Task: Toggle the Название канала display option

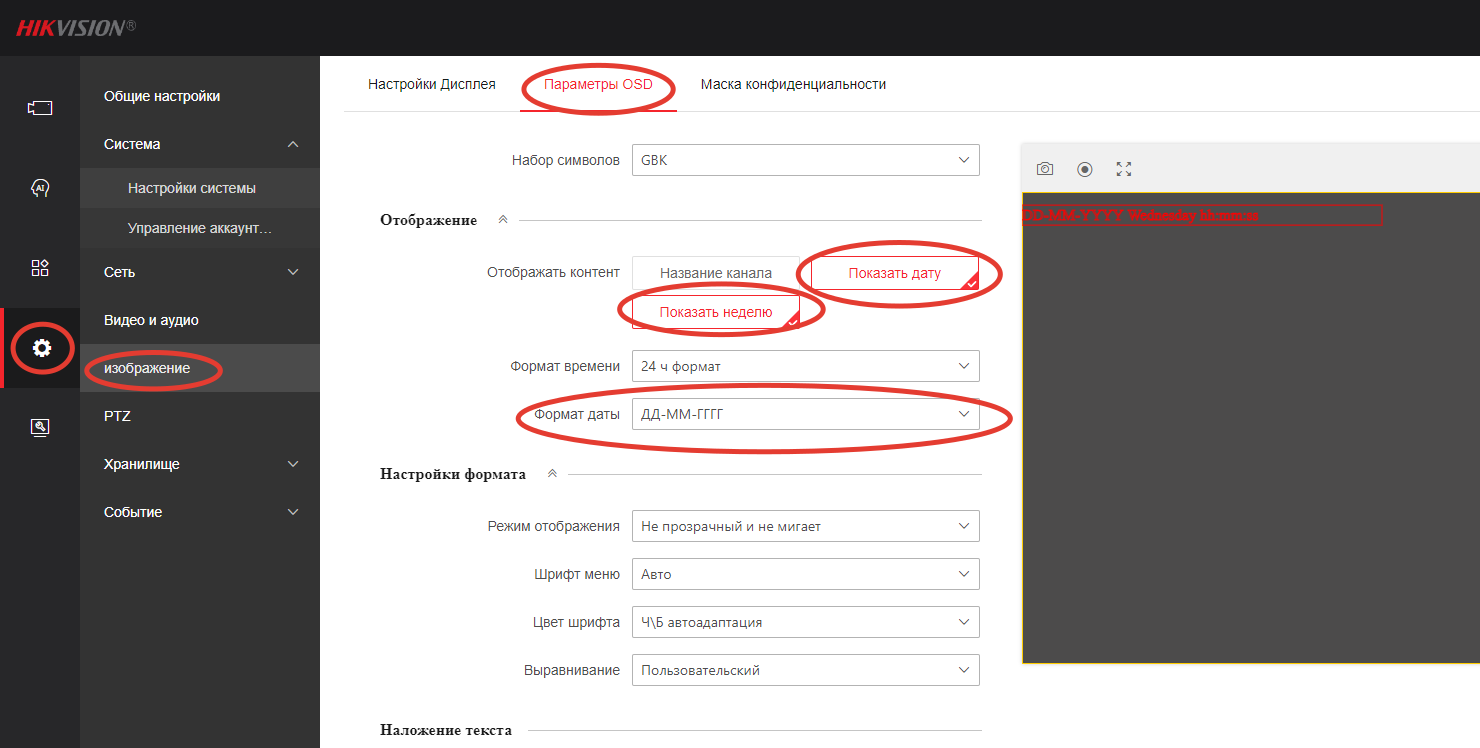Action: pyautogui.click(x=716, y=273)
